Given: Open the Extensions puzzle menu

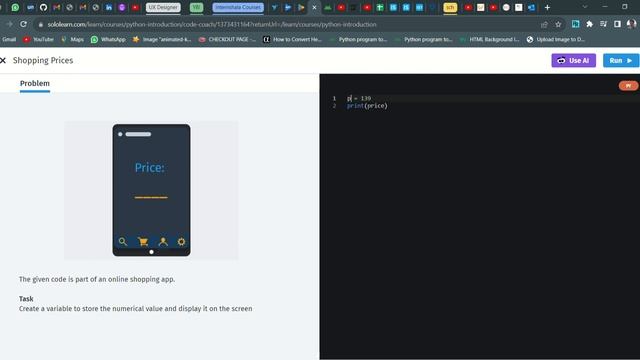Looking at the screenshot, I should pos(589,24).
